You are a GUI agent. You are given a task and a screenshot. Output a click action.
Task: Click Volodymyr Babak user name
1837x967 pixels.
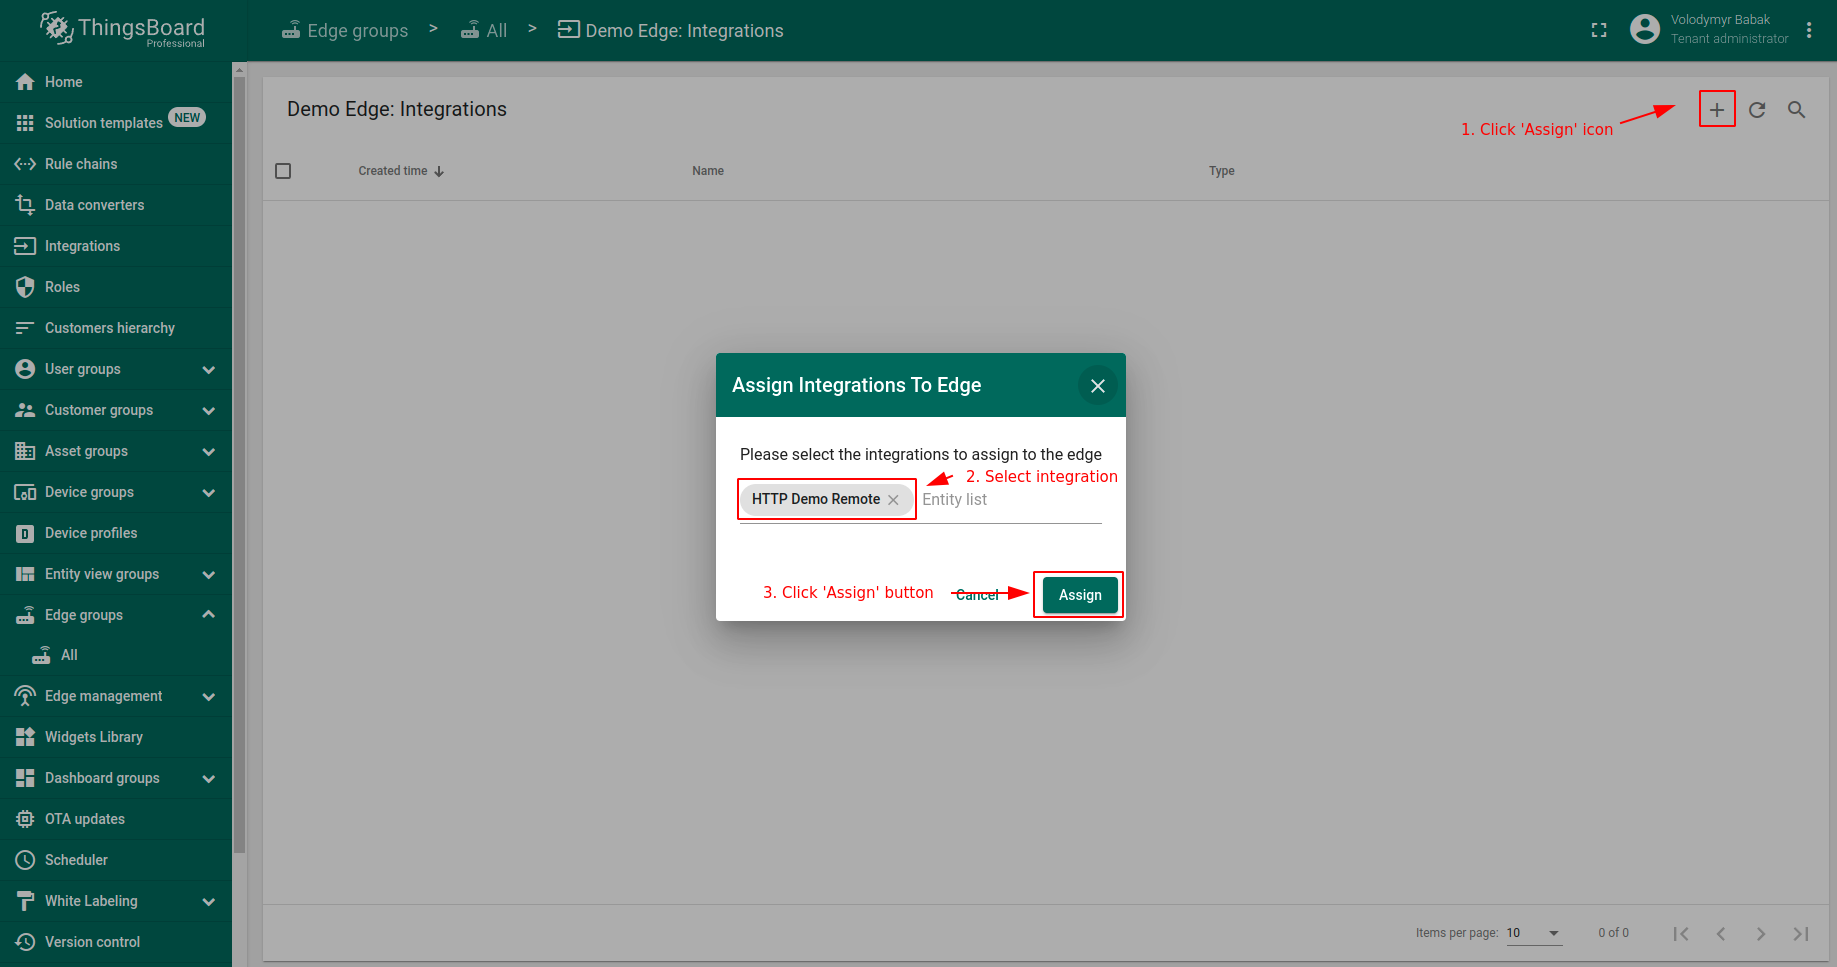tap(1720, 20)
